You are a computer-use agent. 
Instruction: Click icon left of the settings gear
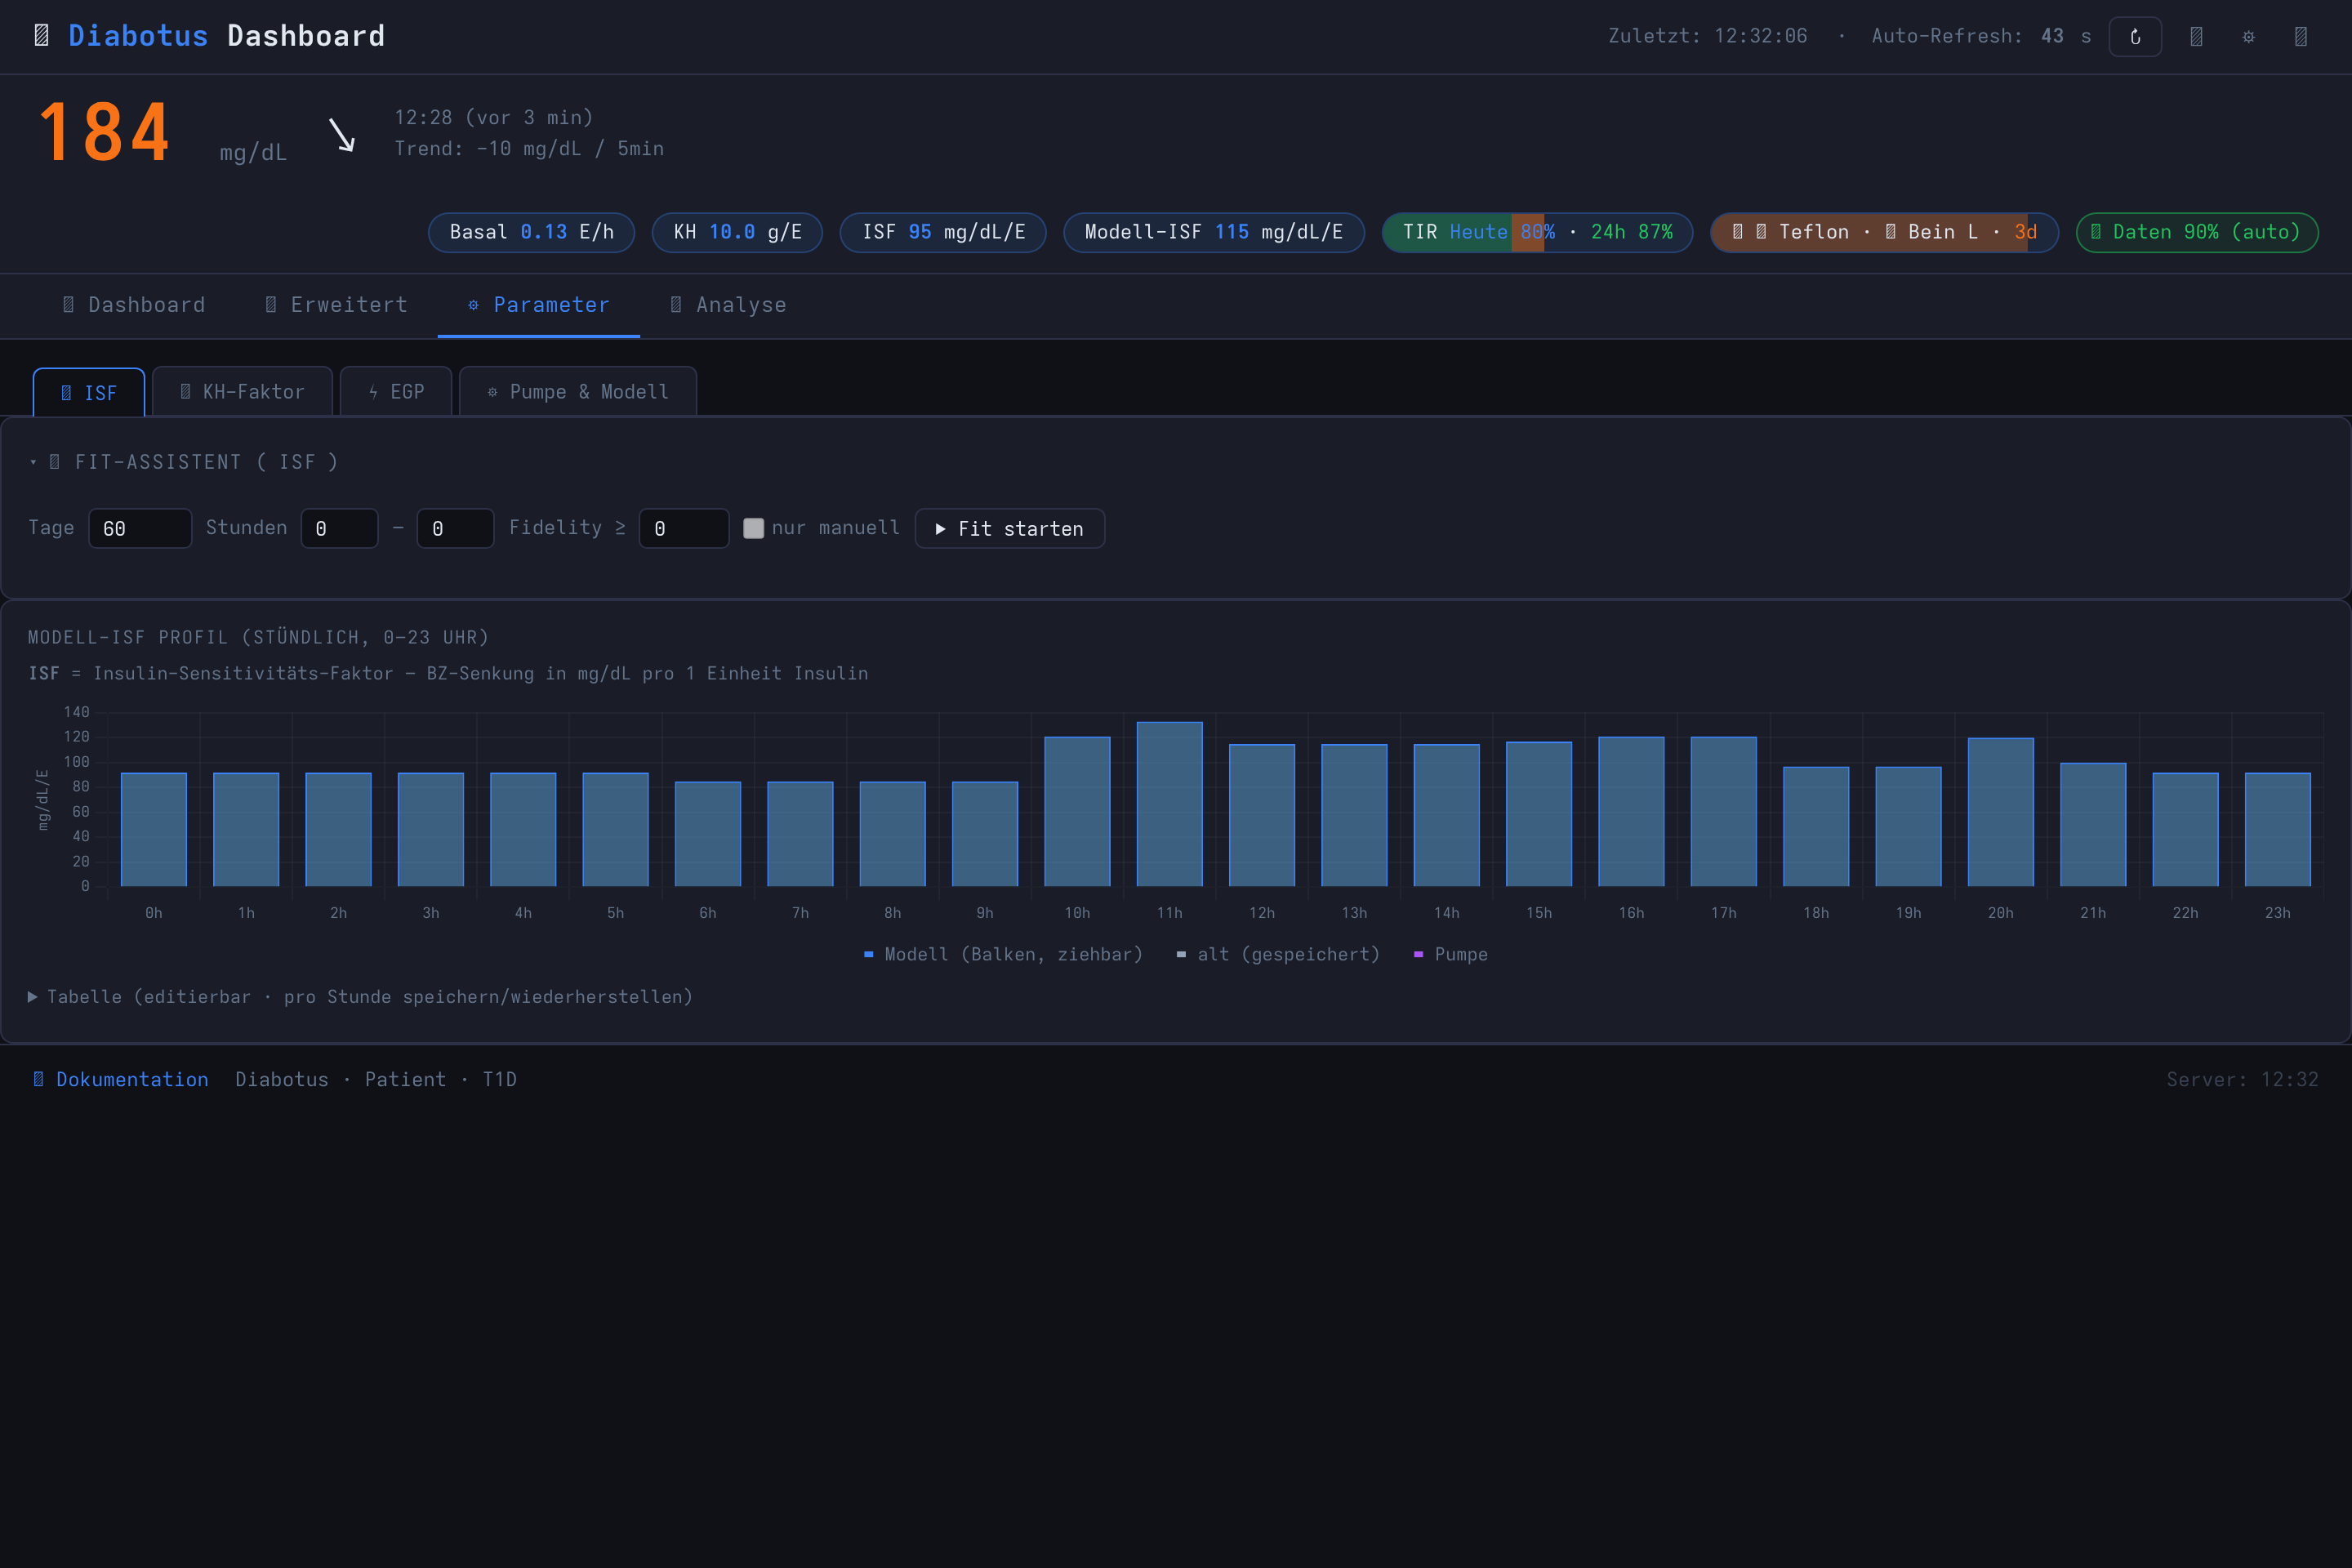click(x=2196, y=37)
